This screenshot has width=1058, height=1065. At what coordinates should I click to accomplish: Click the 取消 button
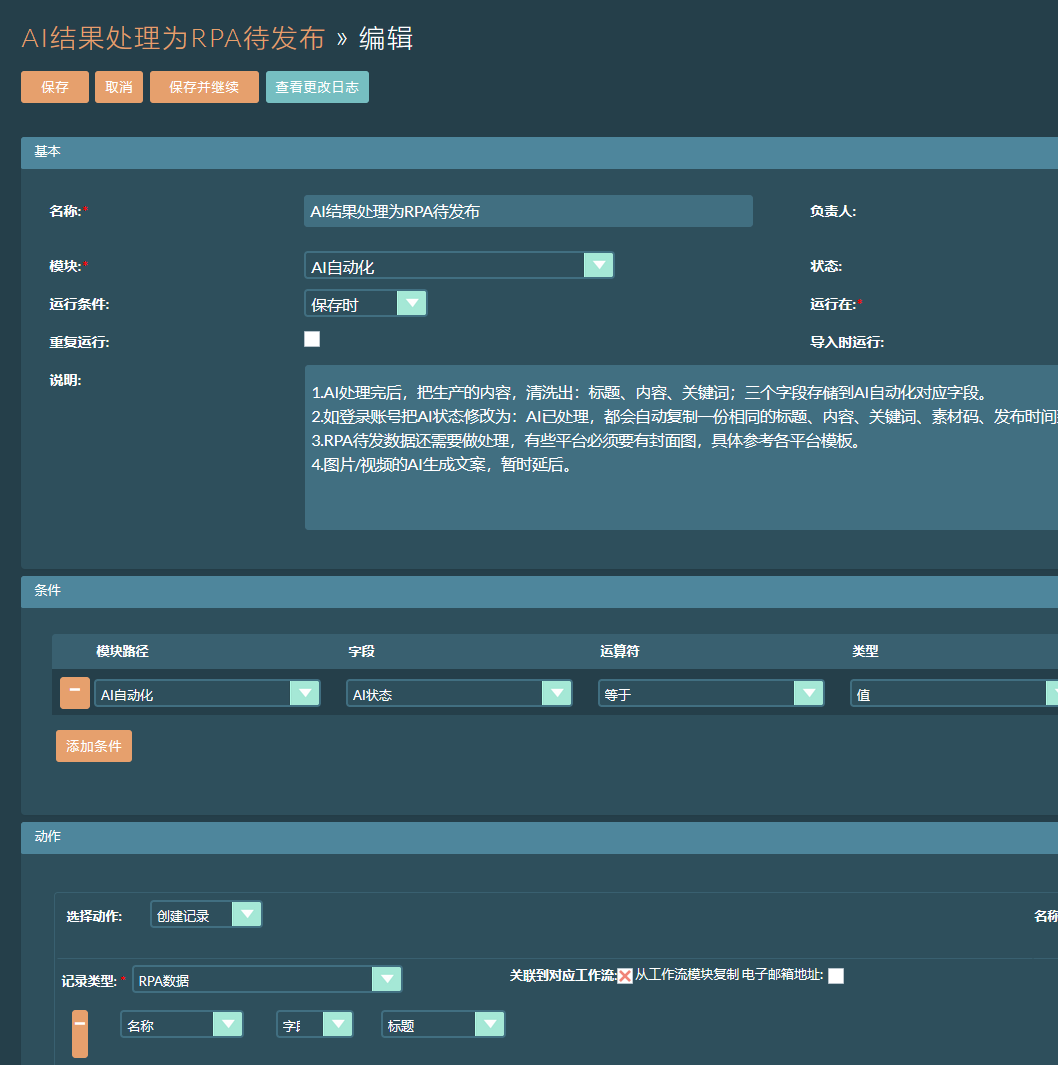pos(118,87)
